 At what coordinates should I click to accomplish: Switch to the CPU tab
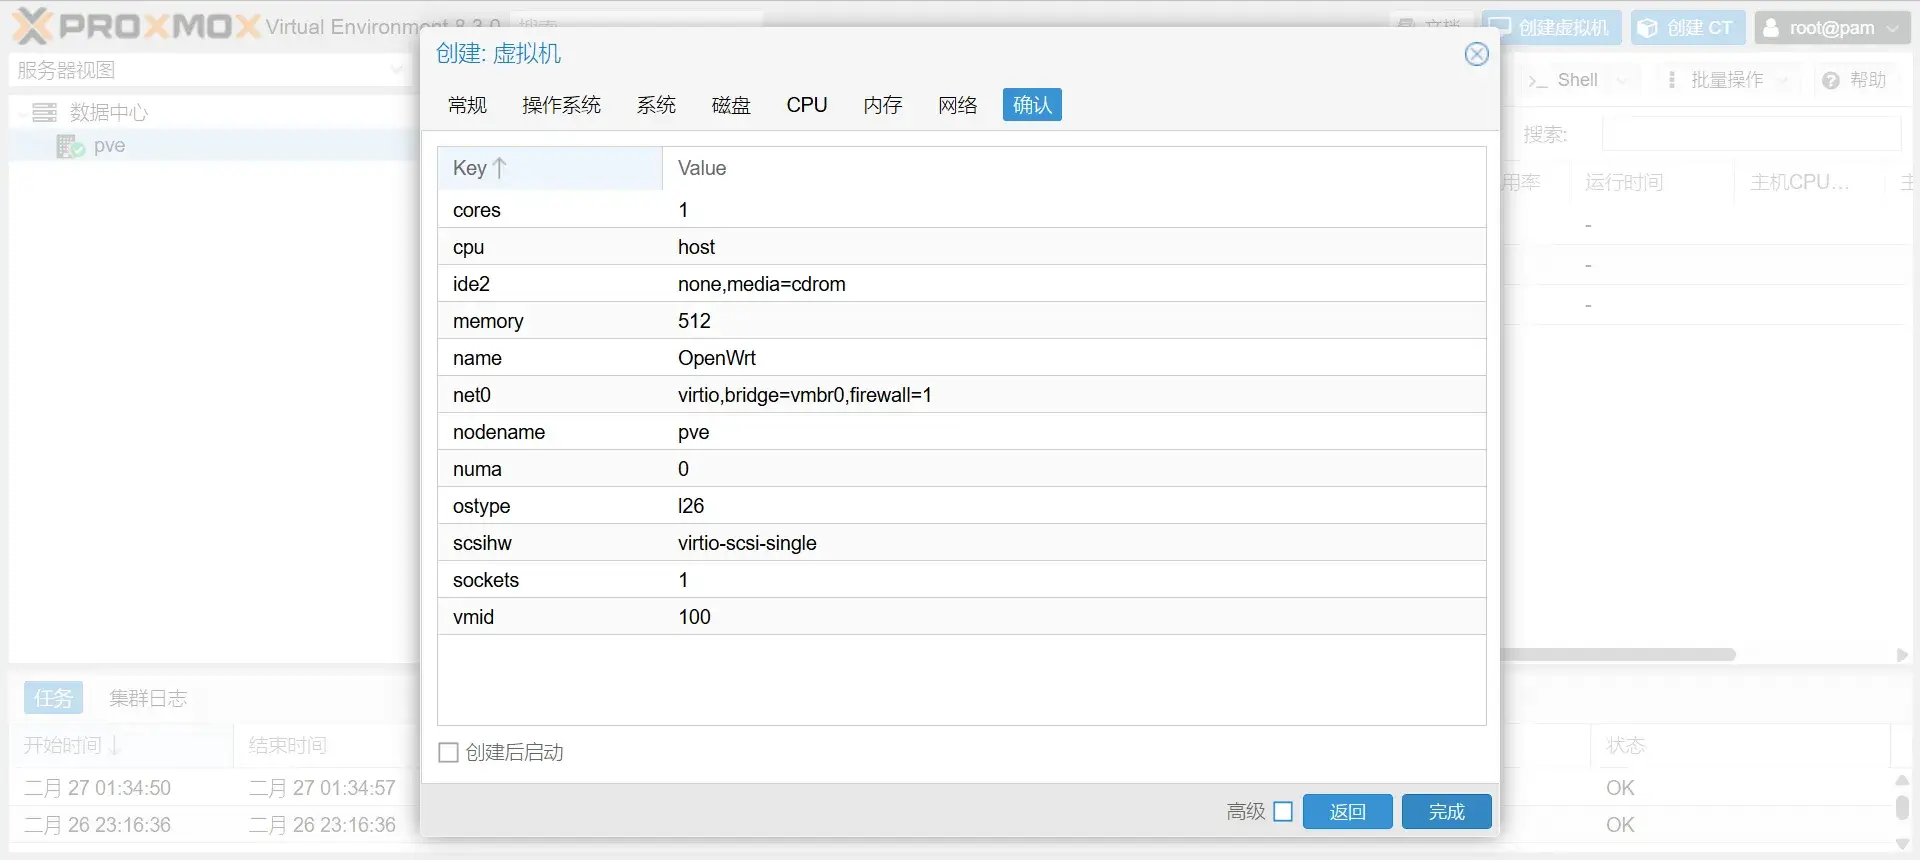click(x=806, y=105)
